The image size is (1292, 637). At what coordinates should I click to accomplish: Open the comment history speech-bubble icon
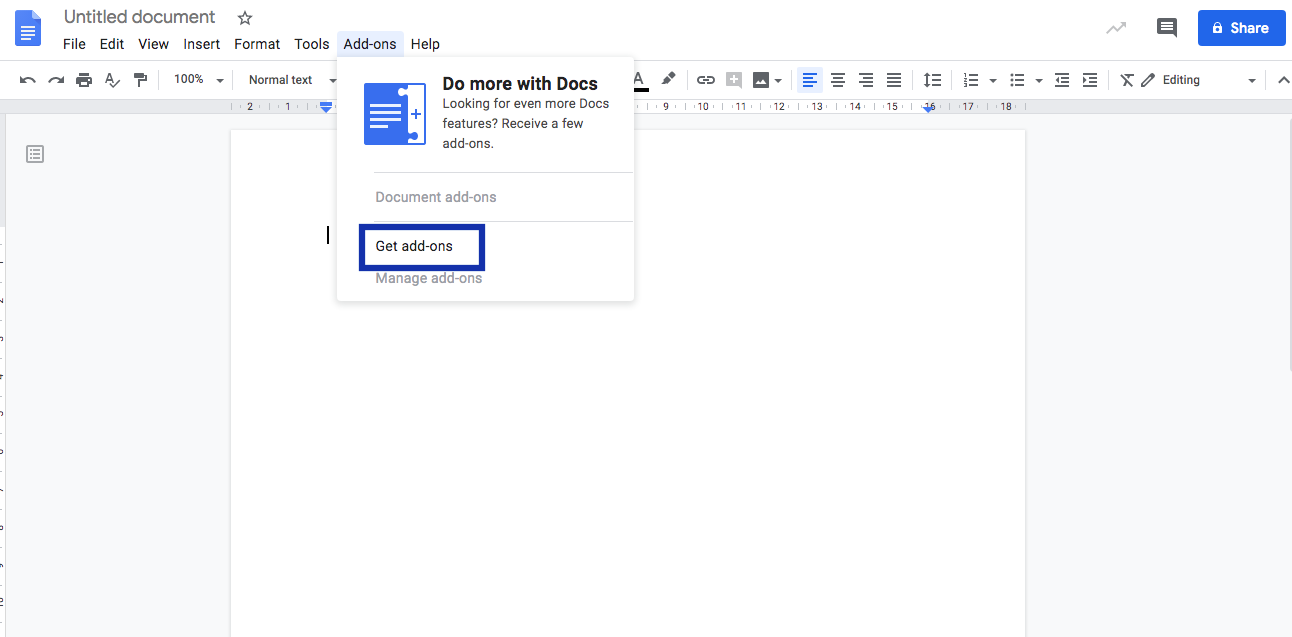tap(1167, 28)
